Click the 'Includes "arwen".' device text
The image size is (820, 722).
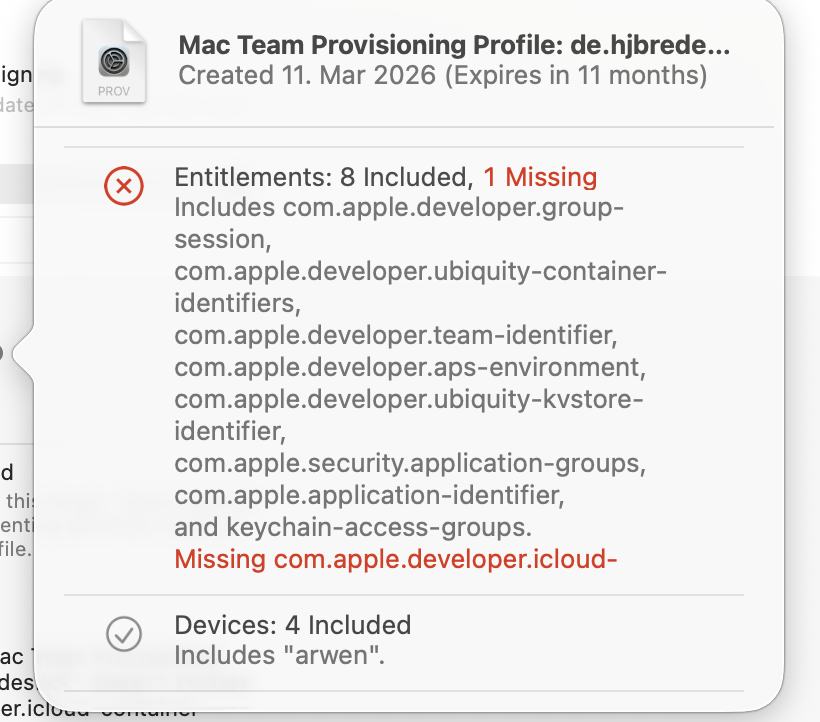(x=279, y=656)
